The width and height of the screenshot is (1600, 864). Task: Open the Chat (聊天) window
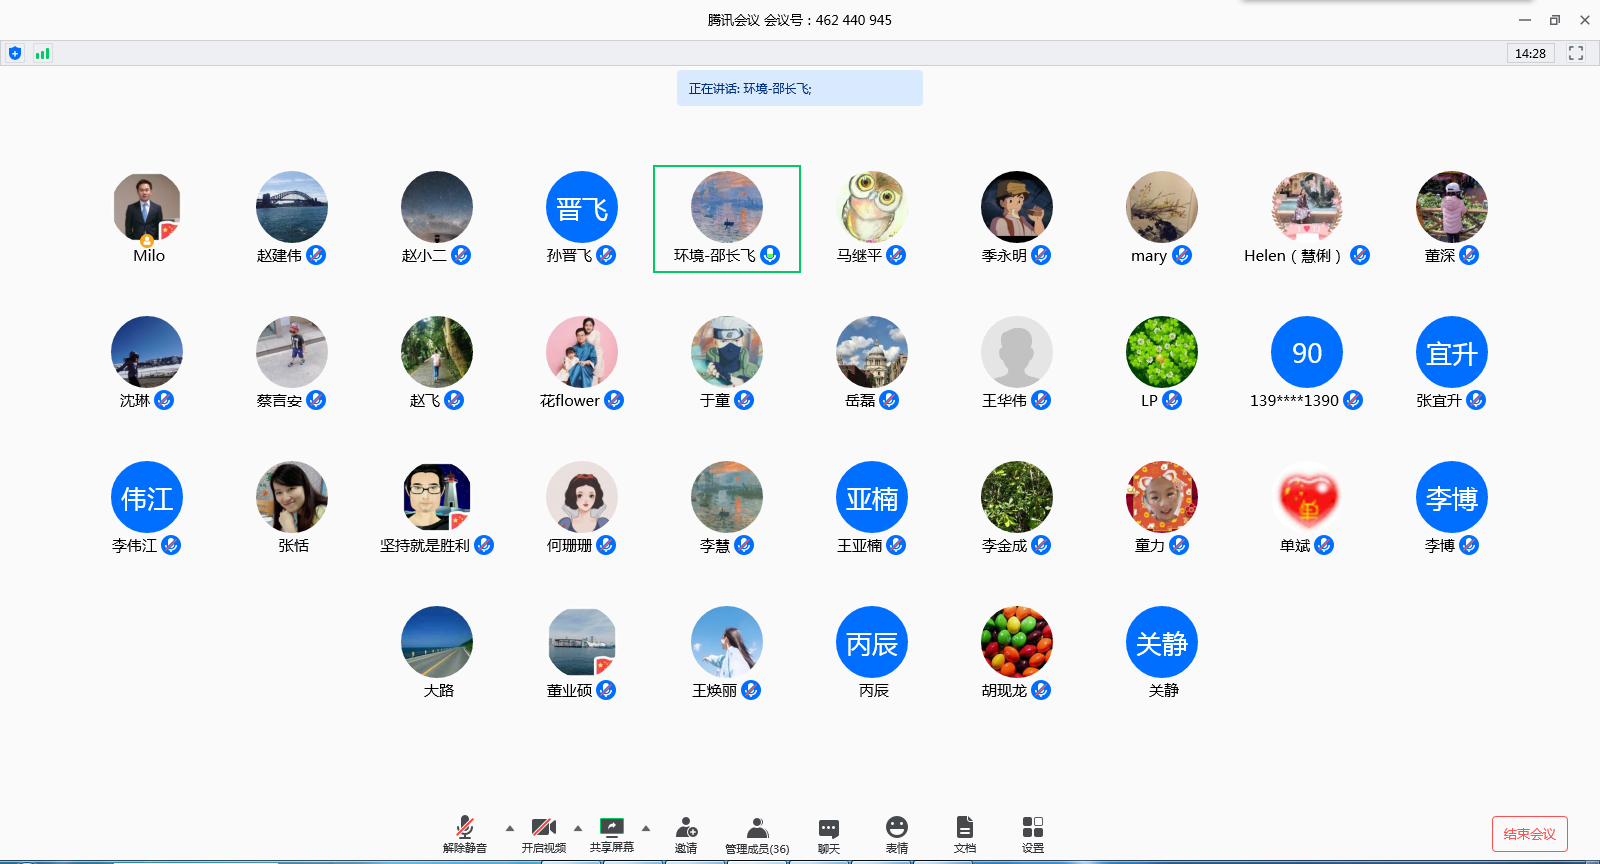pos(828,835)
